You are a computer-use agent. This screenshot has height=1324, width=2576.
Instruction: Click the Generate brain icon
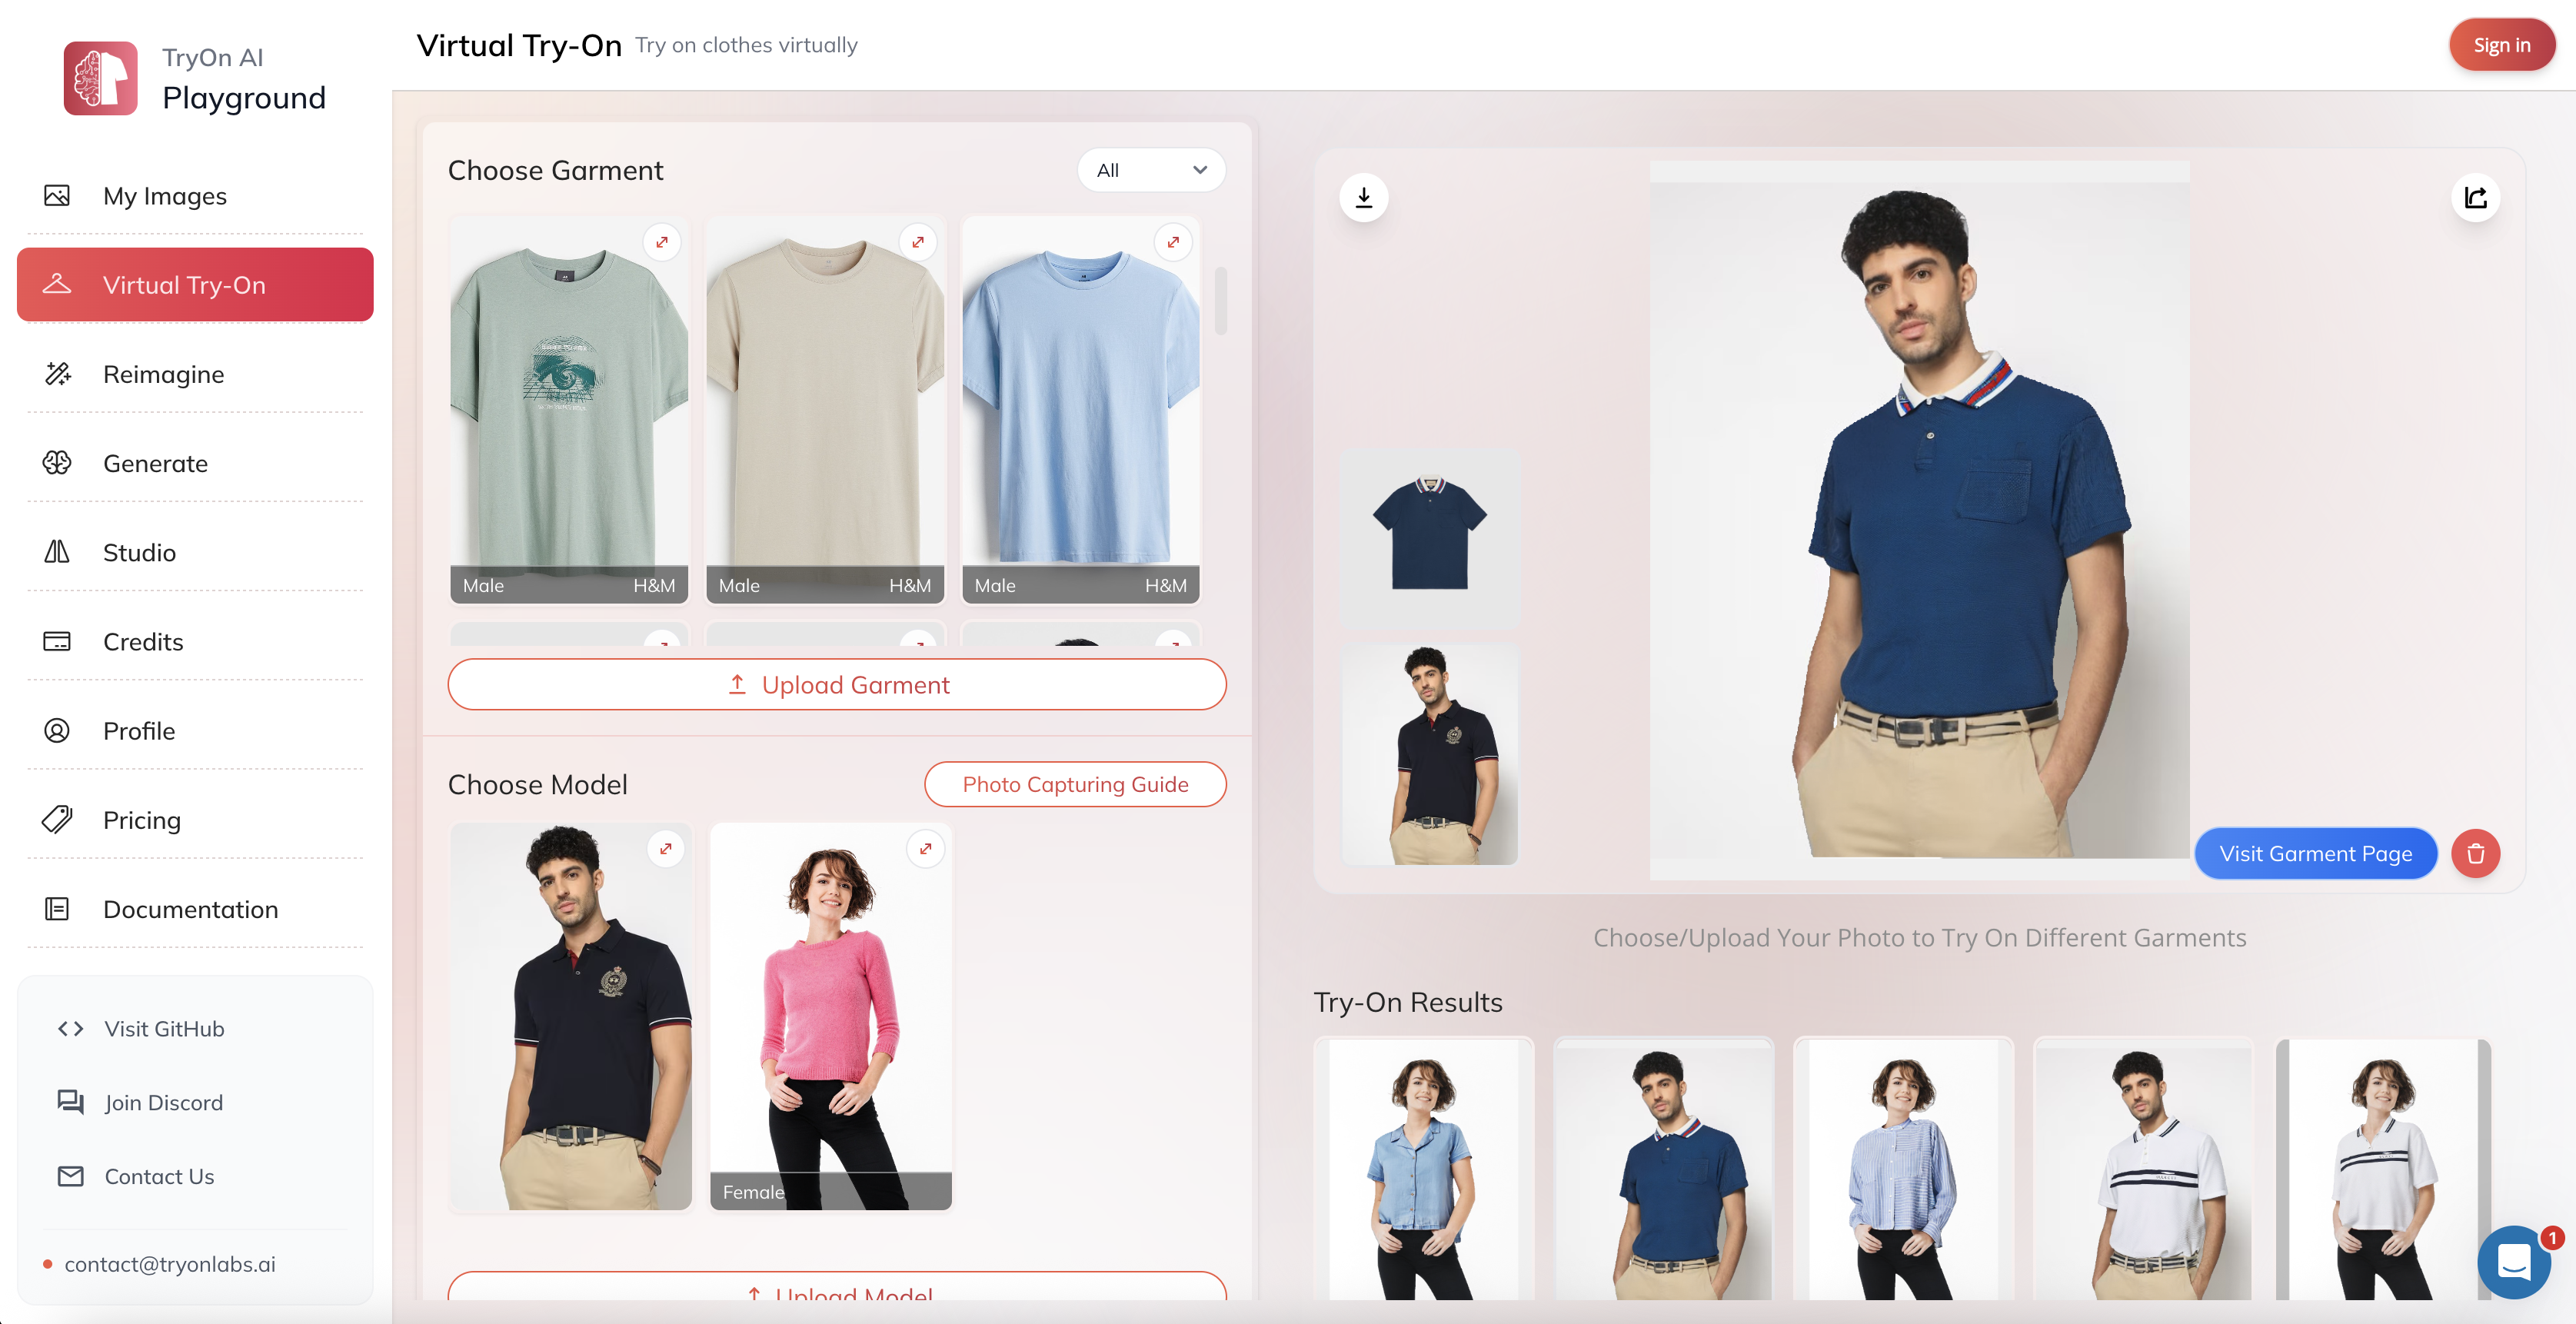click(x=57, y=462)
